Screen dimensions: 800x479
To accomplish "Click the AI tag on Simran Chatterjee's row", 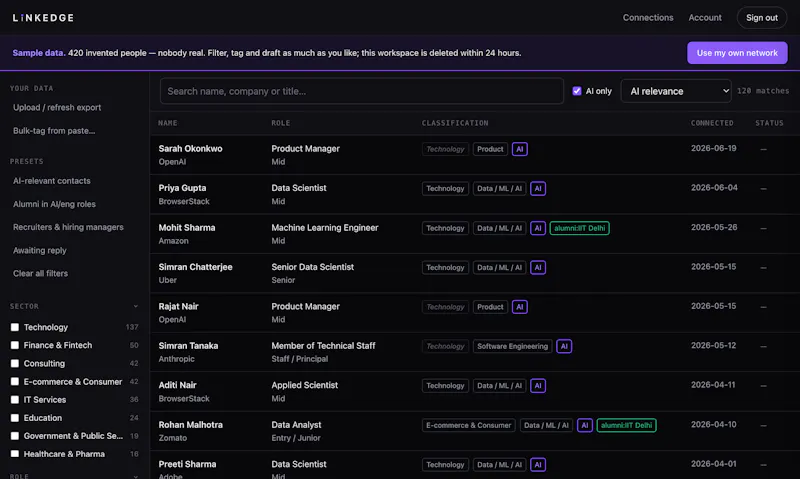I will (538, 268).
